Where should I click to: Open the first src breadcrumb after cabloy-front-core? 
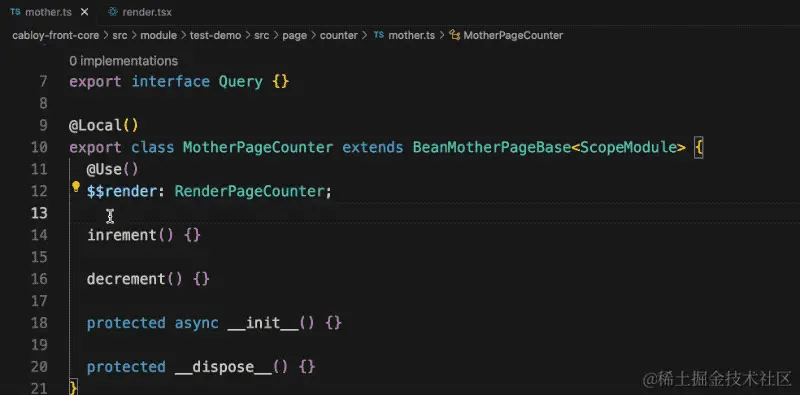point(120,35)
